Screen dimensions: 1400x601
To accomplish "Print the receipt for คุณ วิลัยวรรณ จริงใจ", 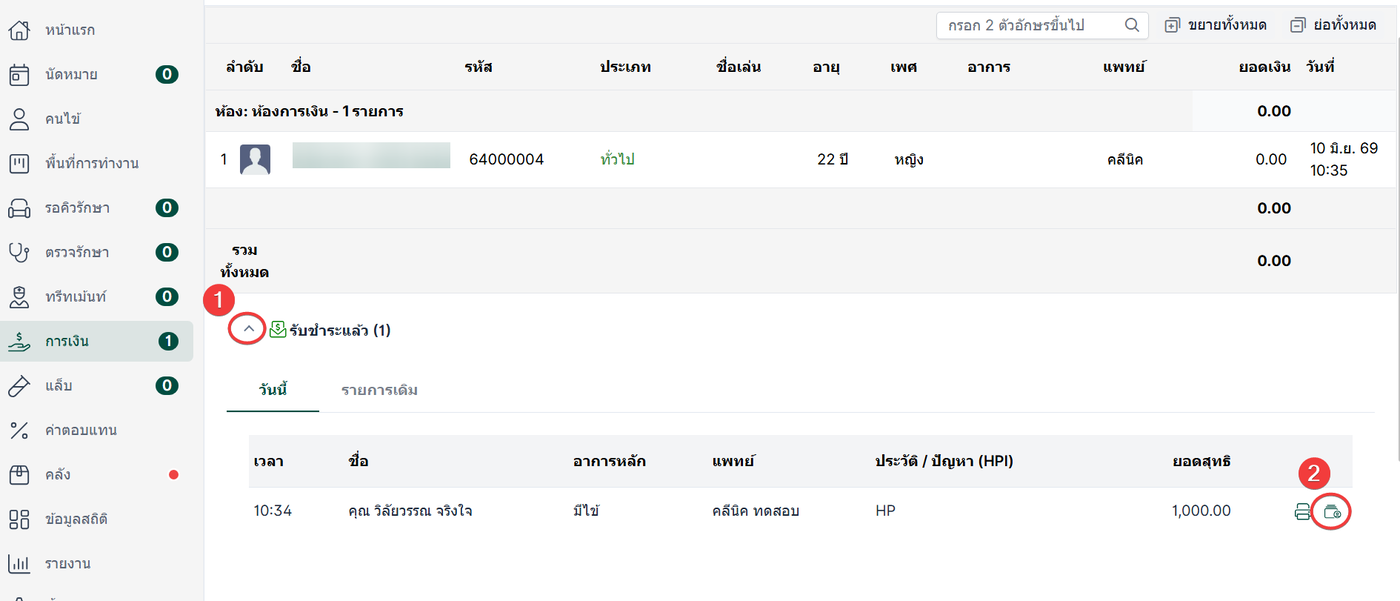I will [1302, 512].
